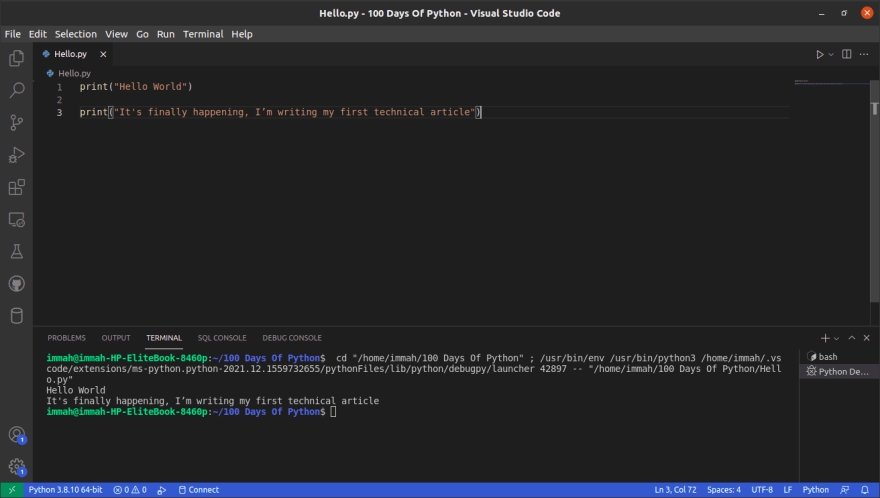Open the Explorer view in activity bar
Screen dimensions: 880x498
point(17,58)
